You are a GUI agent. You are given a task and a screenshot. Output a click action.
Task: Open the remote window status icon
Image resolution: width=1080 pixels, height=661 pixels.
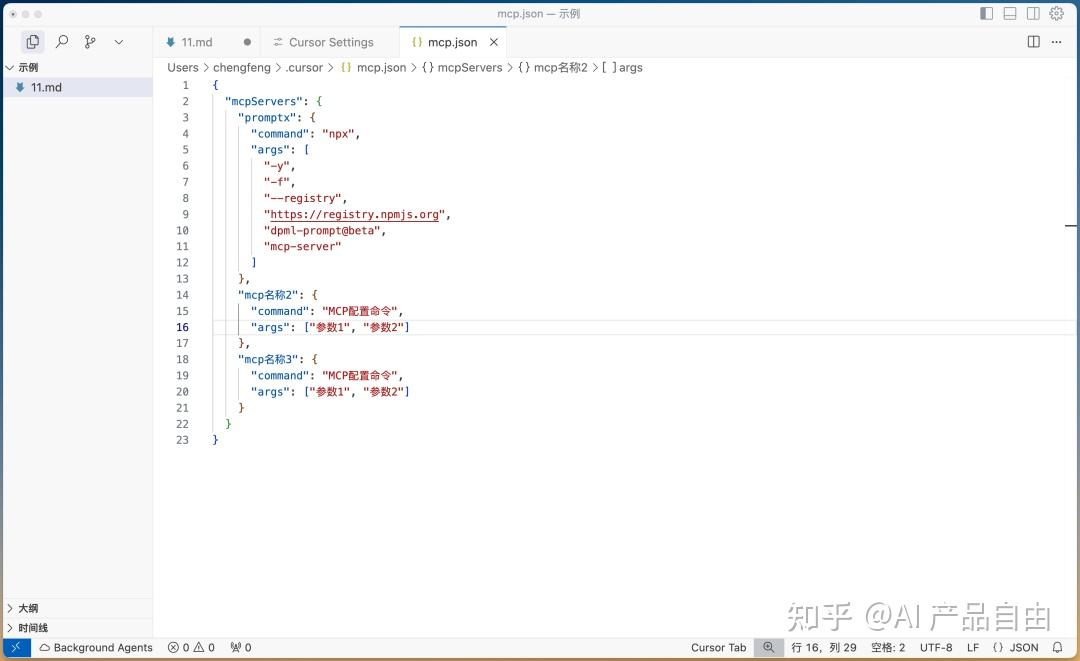coord(17,647)
